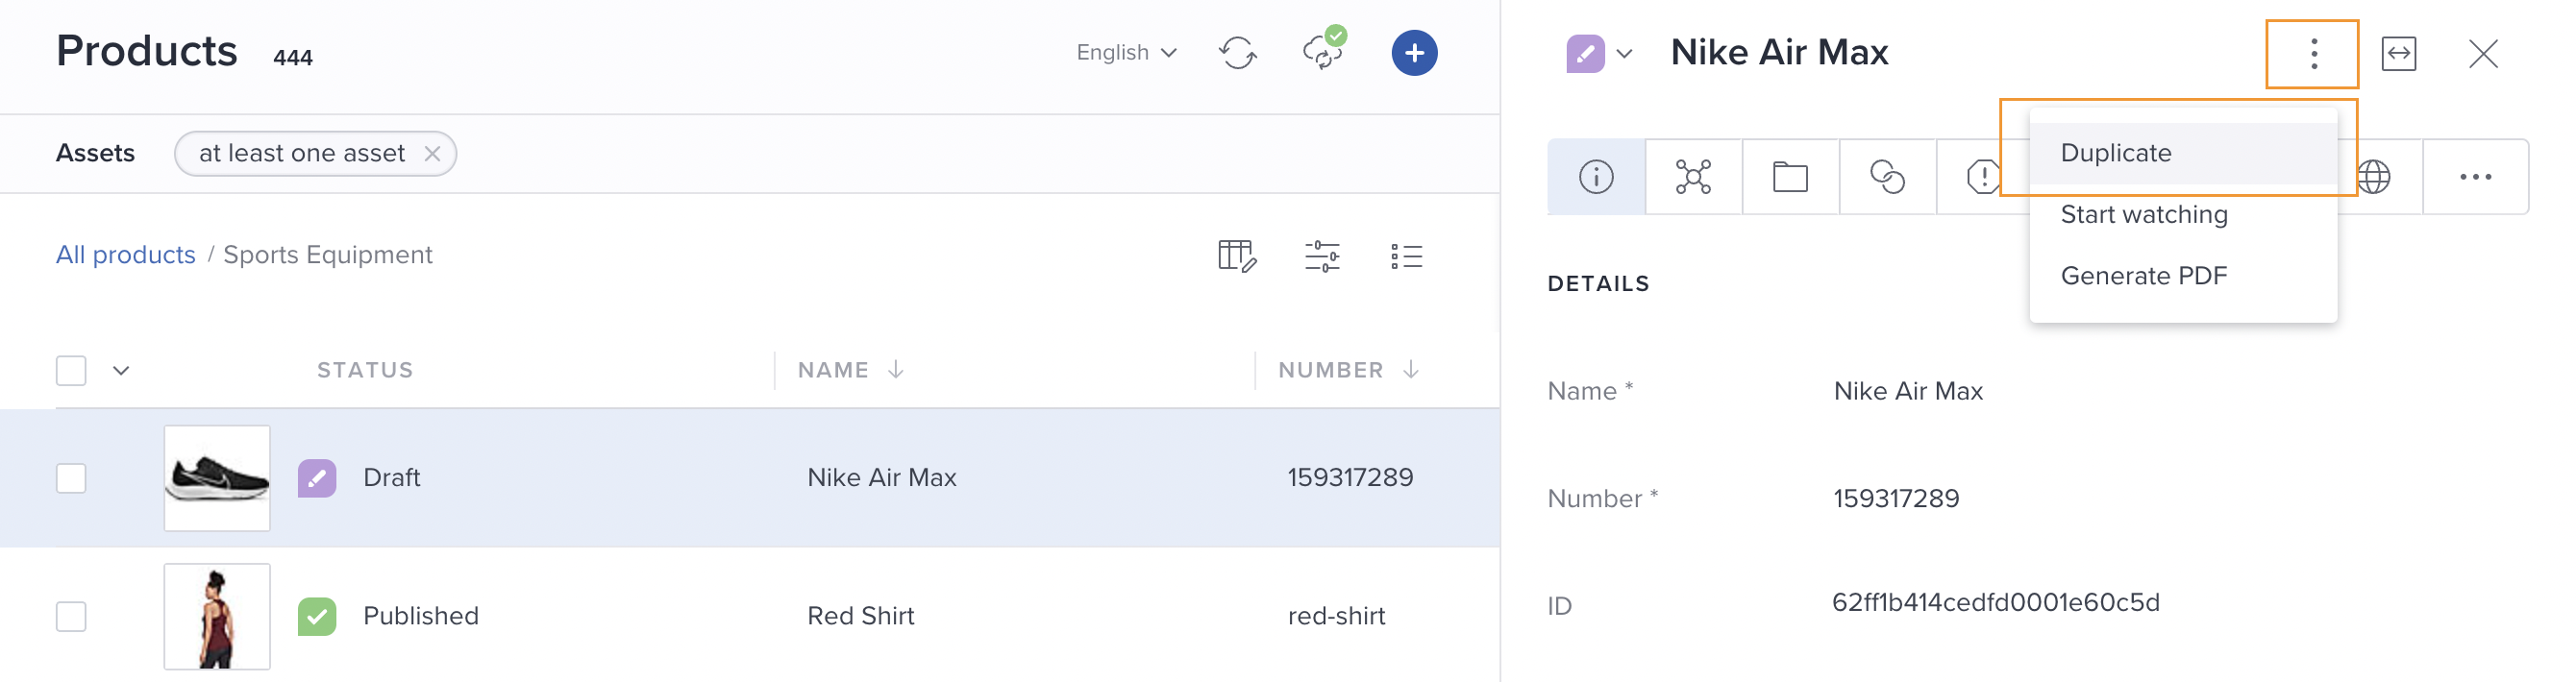Open the globe translations tab

(2374, 177)
